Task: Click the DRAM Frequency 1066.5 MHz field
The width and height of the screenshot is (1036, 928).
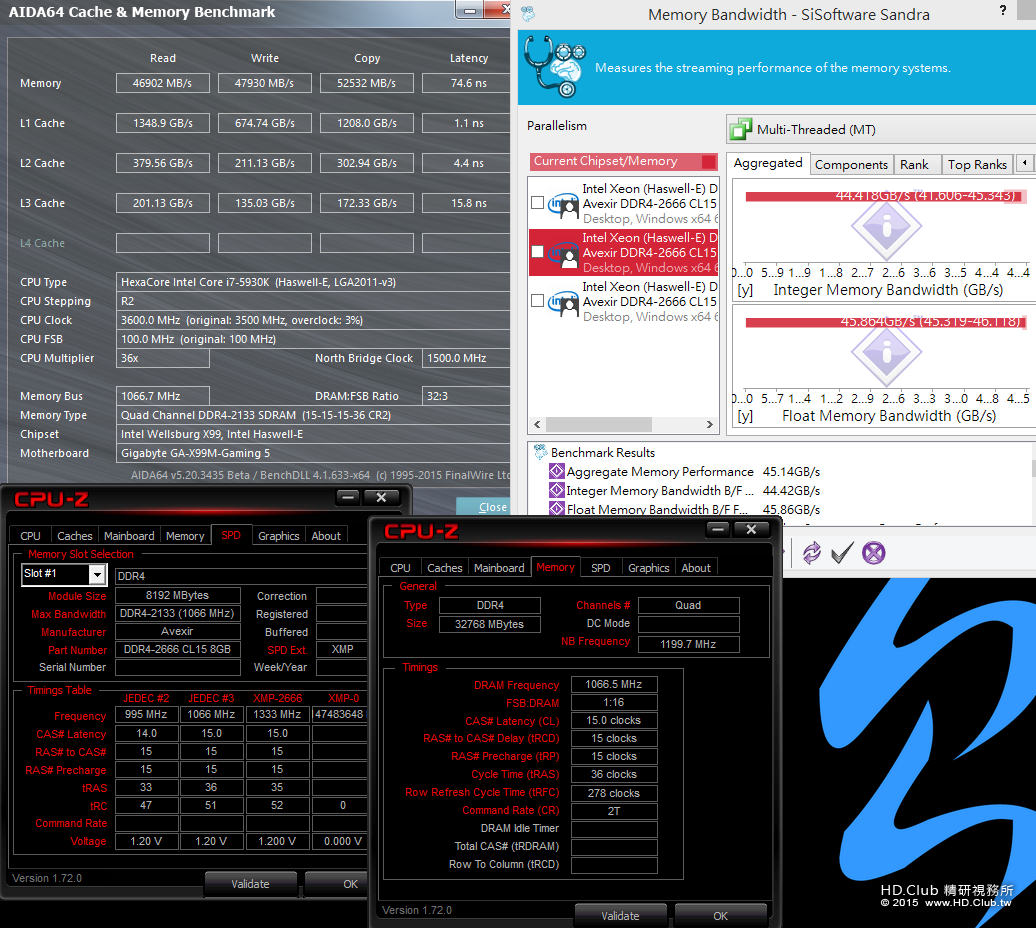Action: pyautogui.click(x=613, y=684)
